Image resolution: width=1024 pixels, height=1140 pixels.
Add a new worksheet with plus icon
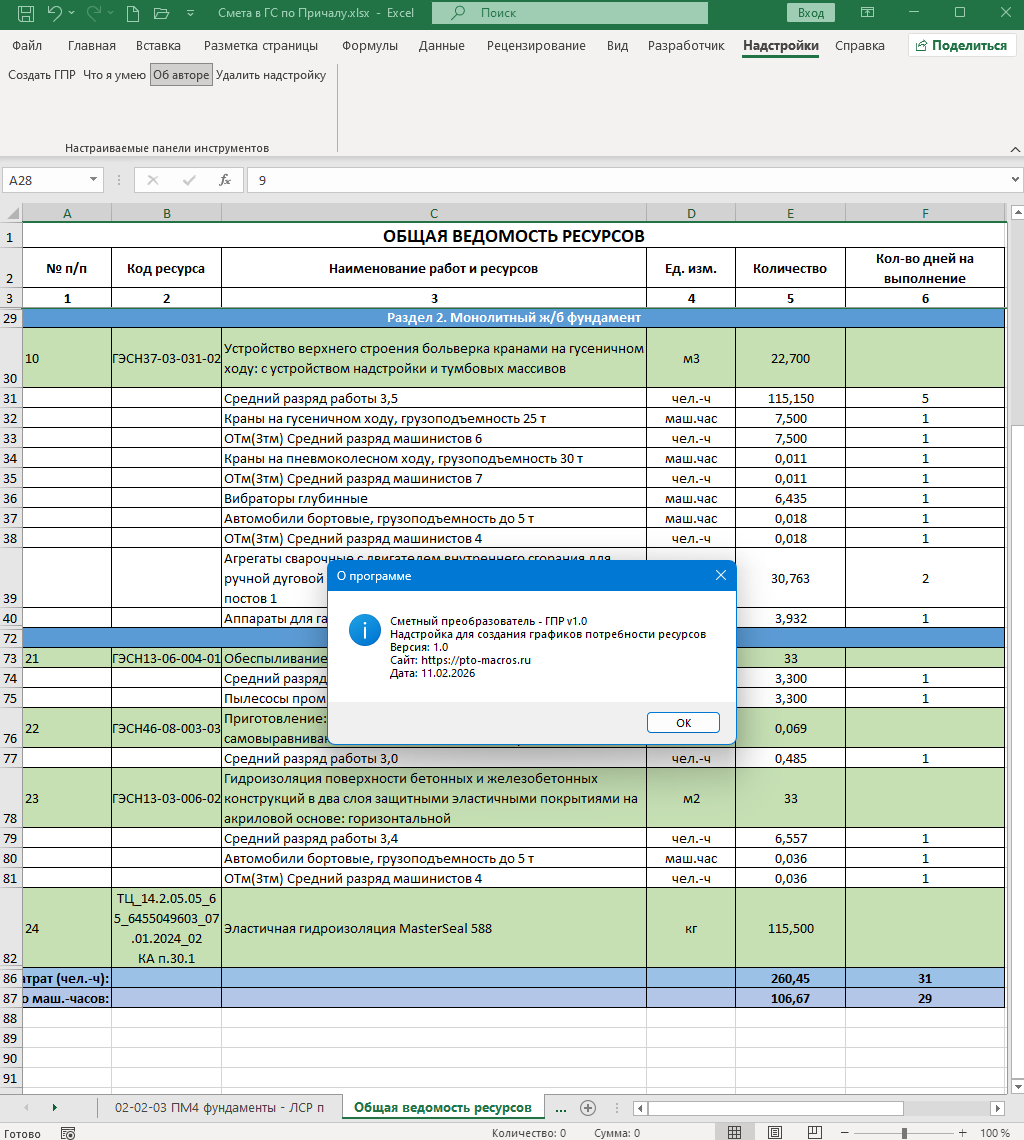pyautogui.click(x=588, y=1108)
